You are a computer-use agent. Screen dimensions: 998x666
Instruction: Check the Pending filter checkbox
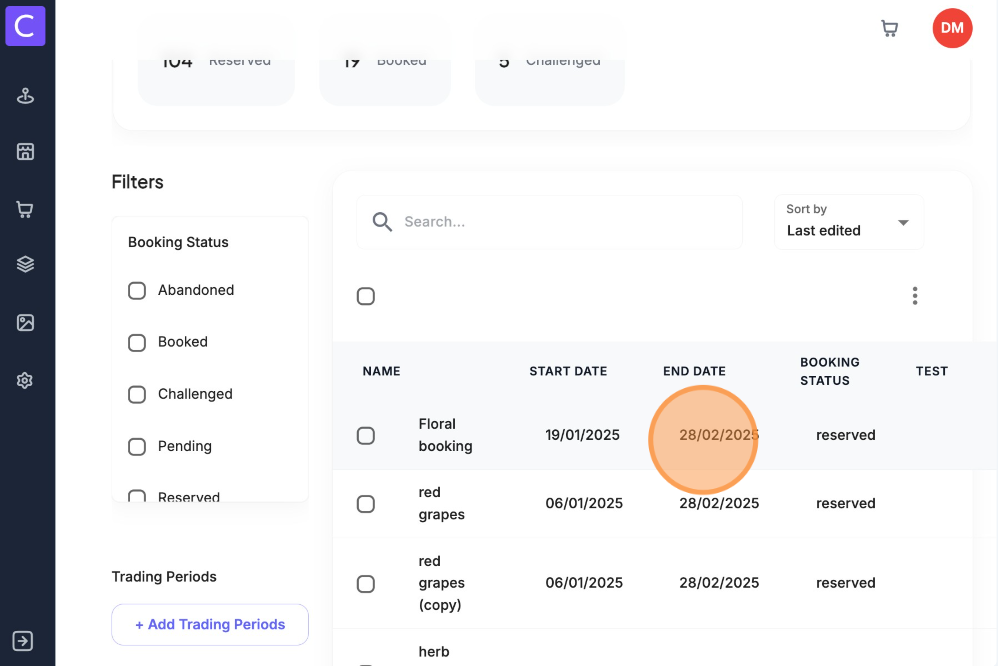(137, 447)
